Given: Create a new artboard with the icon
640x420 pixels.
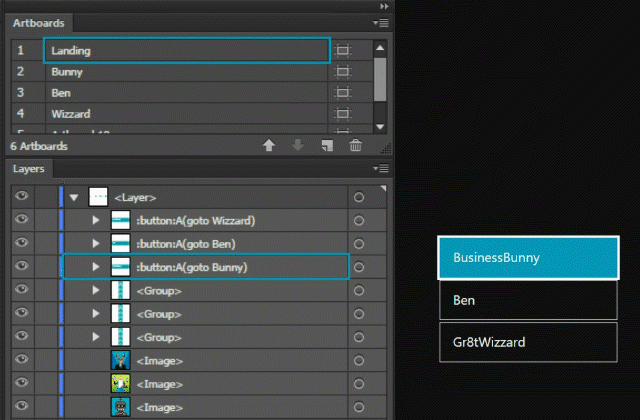Looking at the screenshot, I should click(326, 146).
